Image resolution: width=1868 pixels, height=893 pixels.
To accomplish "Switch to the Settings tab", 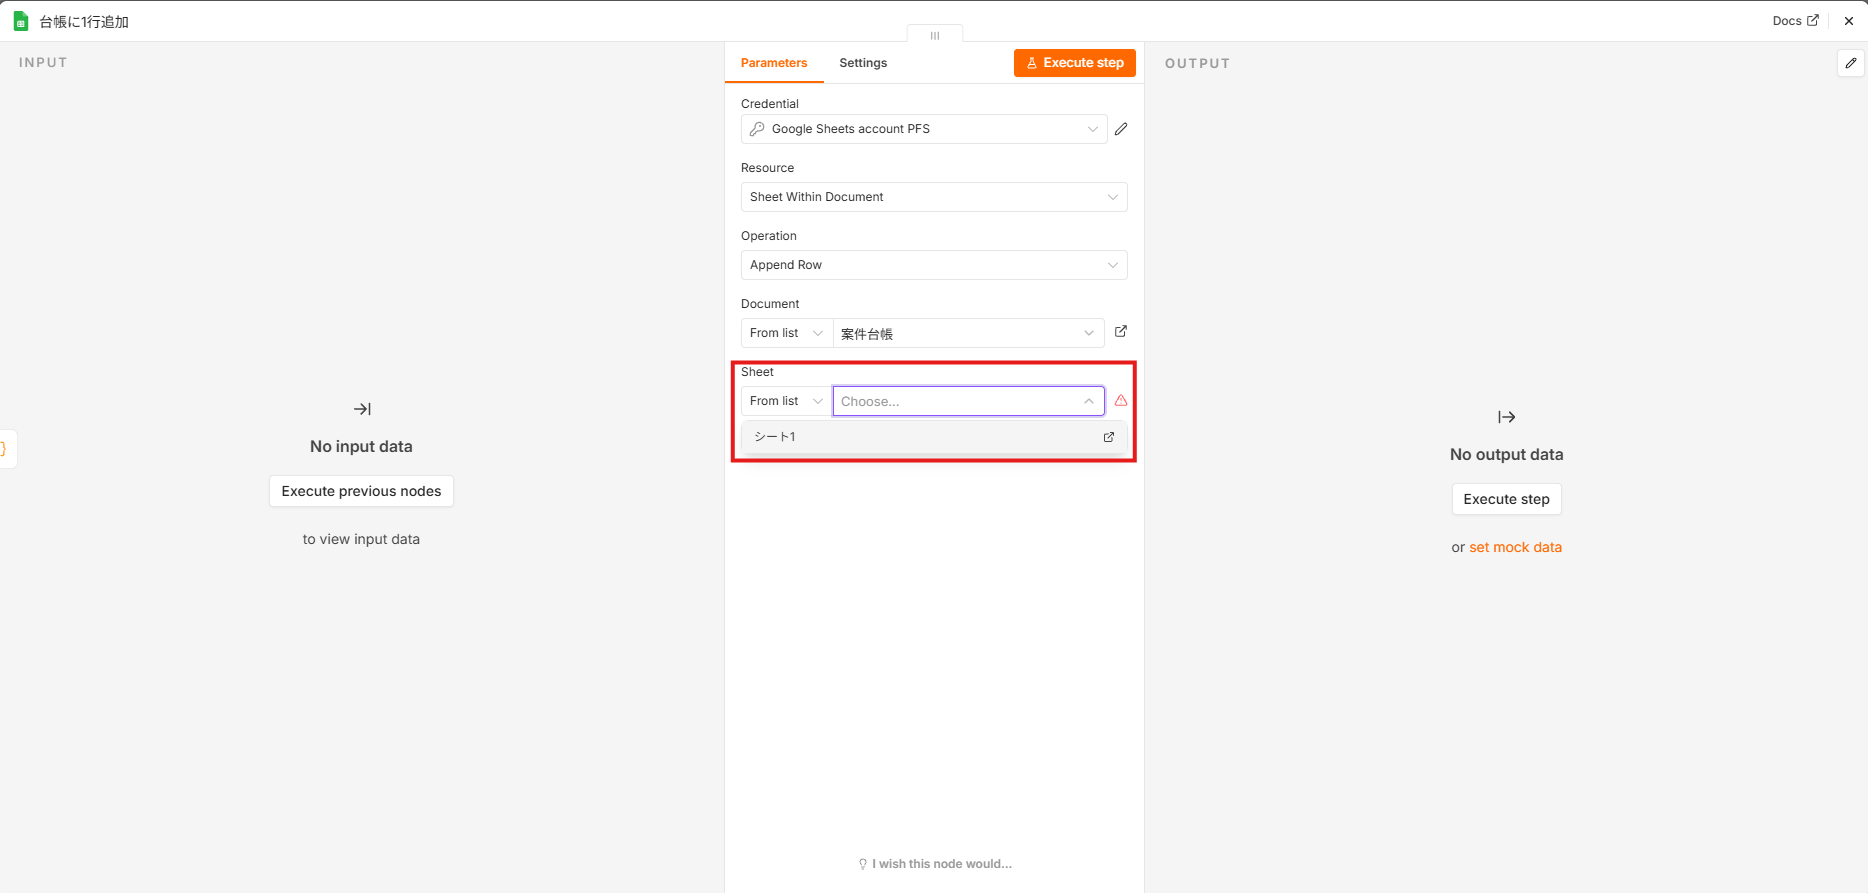I will (x=863, y=63).
